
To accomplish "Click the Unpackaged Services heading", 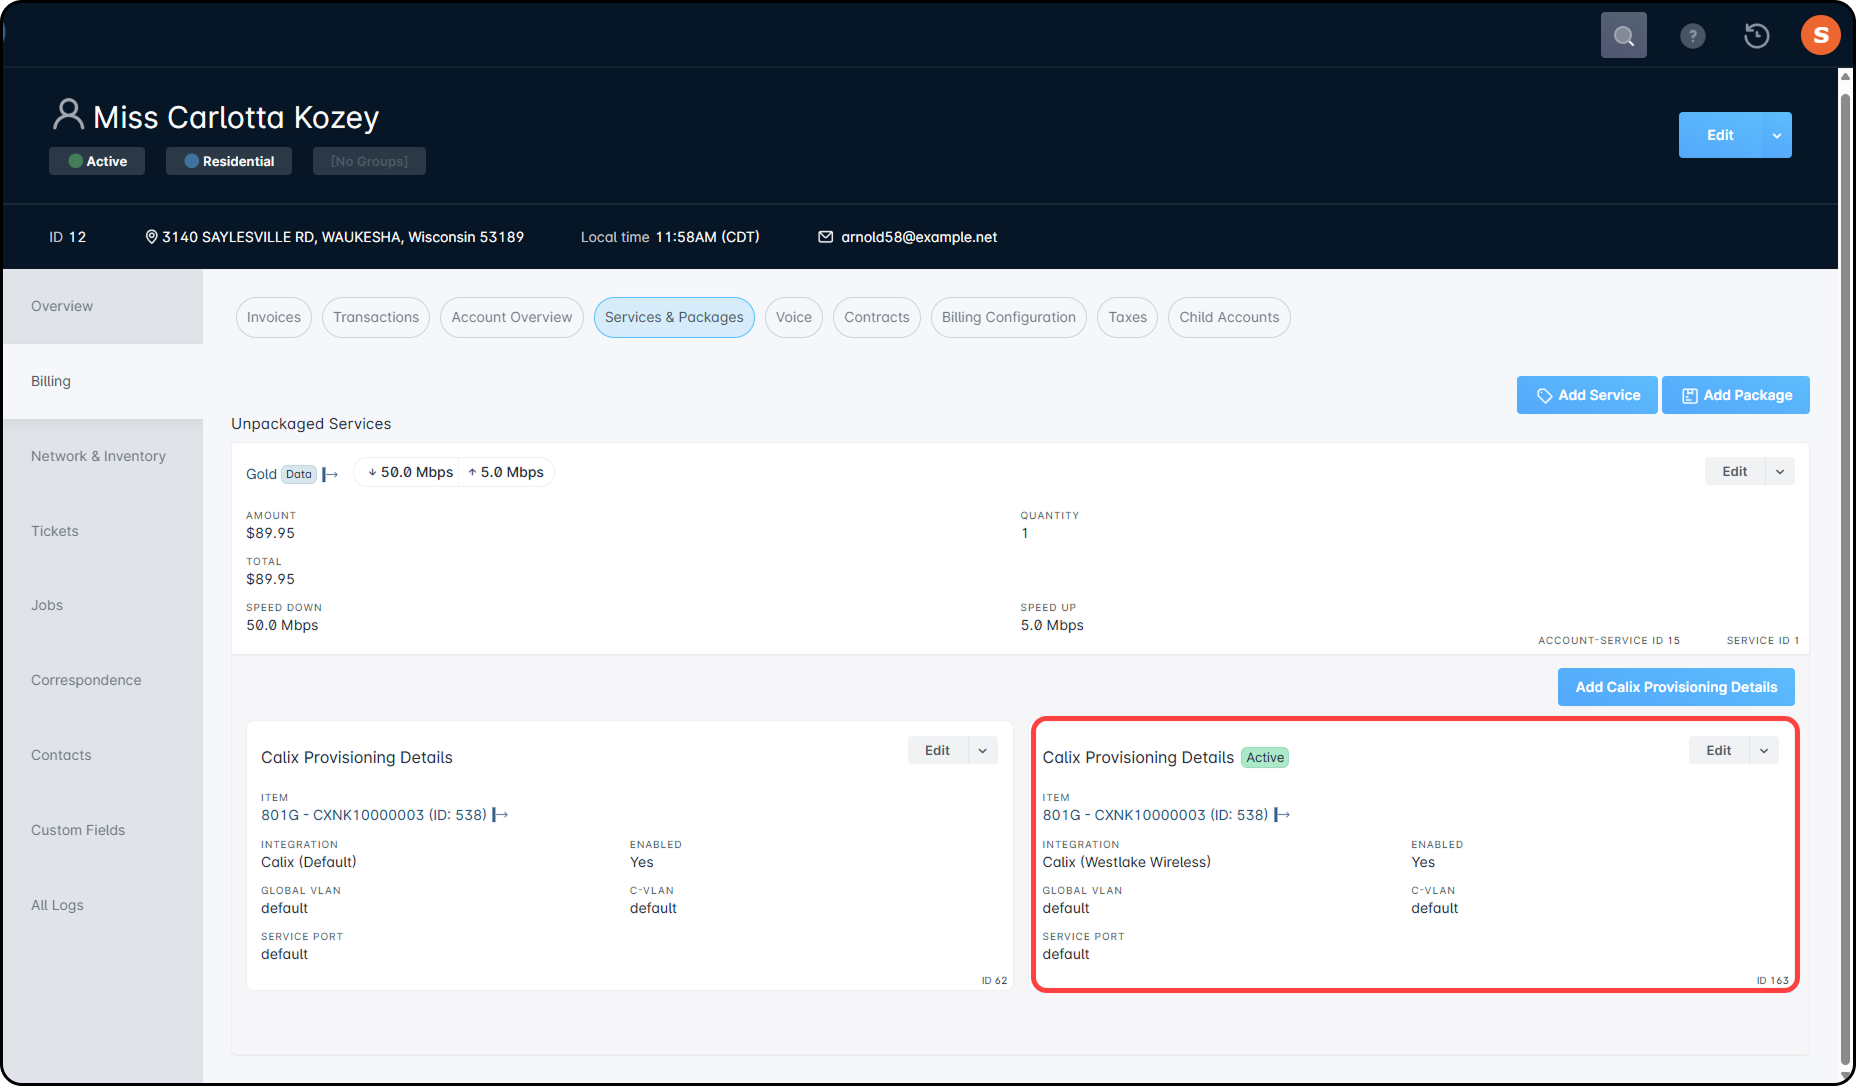I will (x=311, y=424).
